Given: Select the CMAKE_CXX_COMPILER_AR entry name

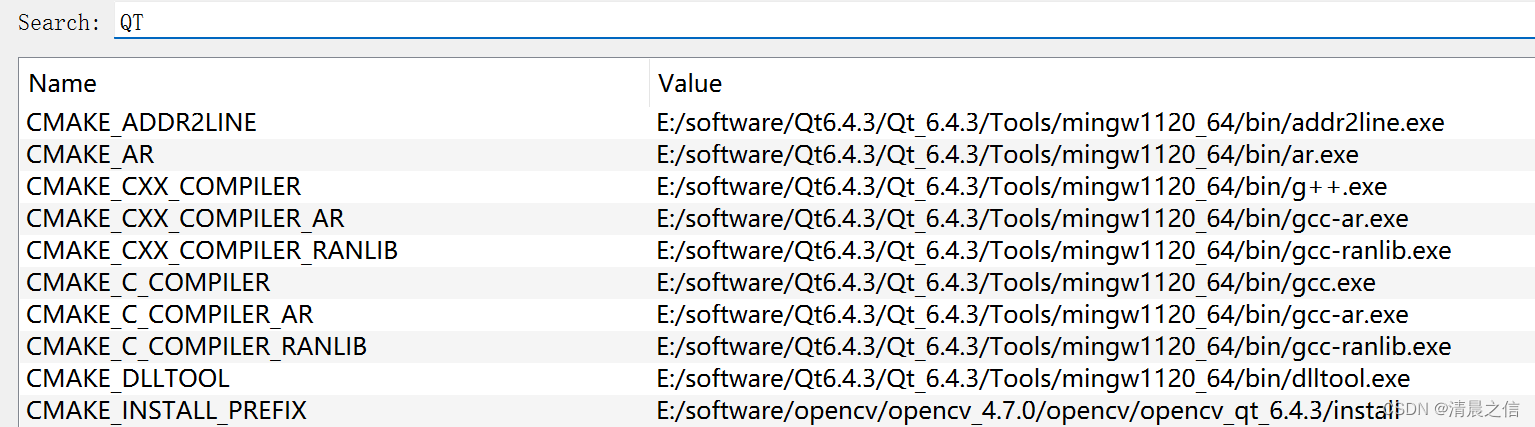Looking at the screenshot, I should point(185,219).
